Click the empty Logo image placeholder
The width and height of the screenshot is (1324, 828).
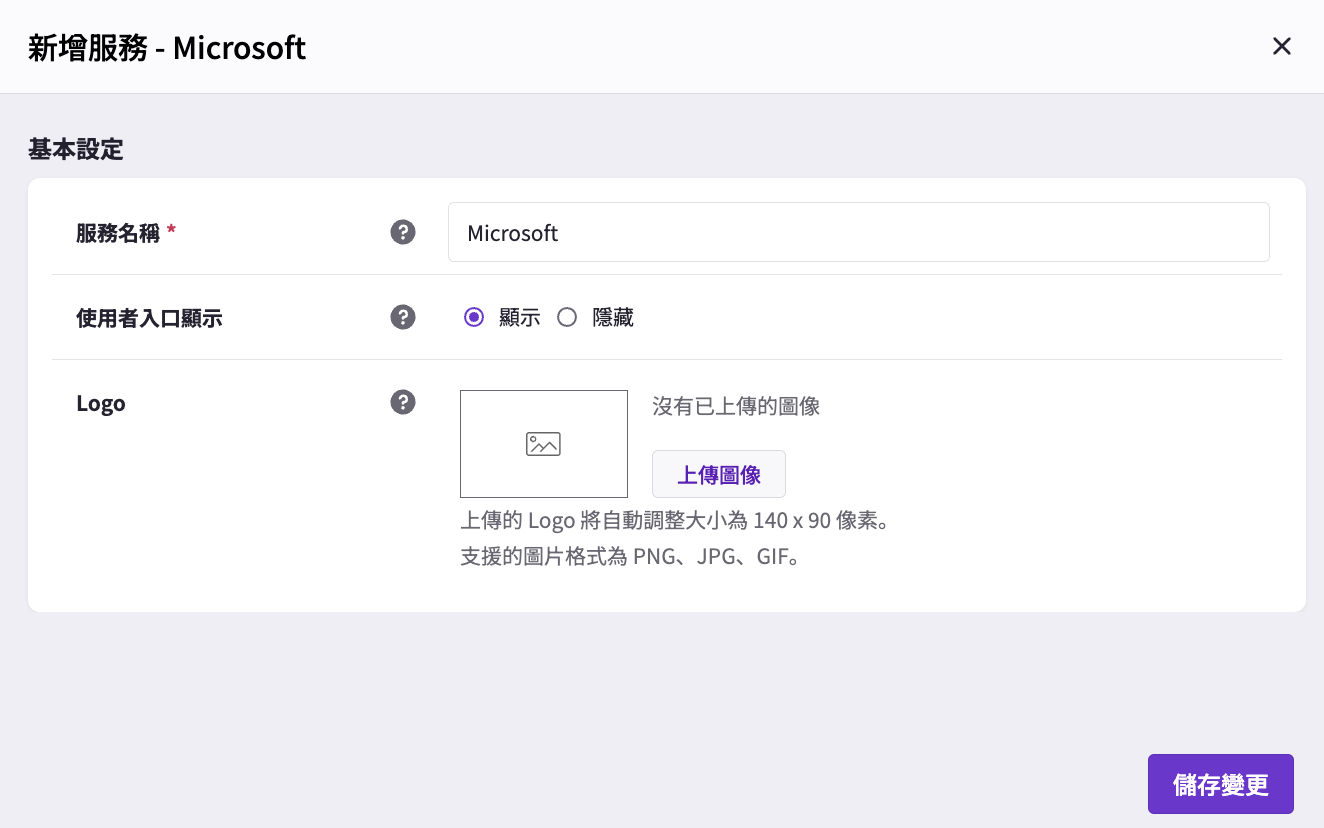click(544, 444)
